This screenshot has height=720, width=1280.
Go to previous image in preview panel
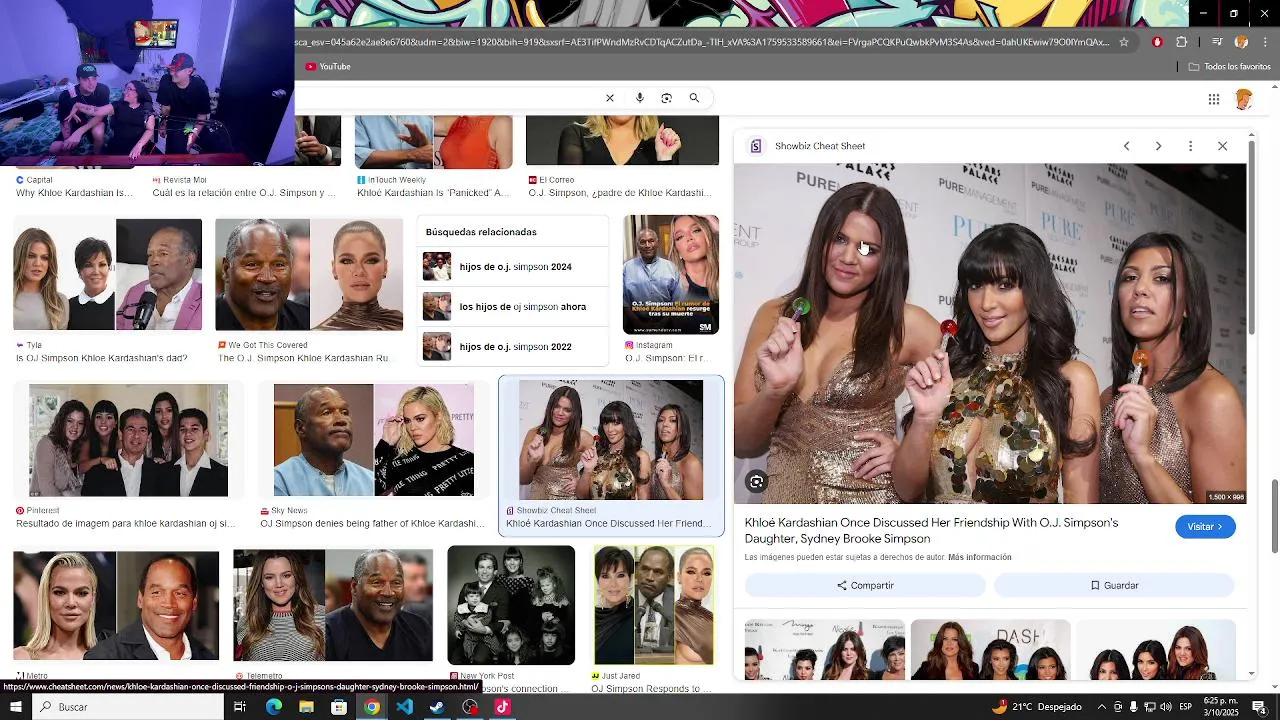click(1126, 146)
